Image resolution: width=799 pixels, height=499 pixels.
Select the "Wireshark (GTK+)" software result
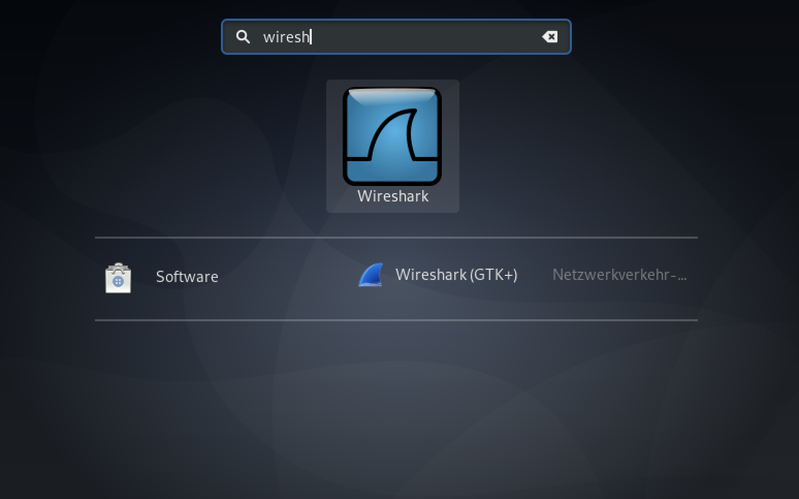(457, 275)
